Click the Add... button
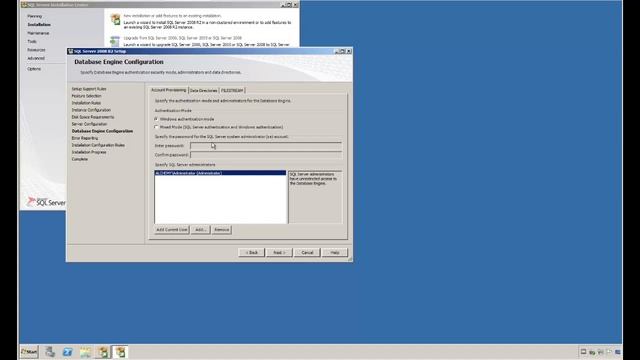The image size is (640, 360). click(x=200, y=230)
